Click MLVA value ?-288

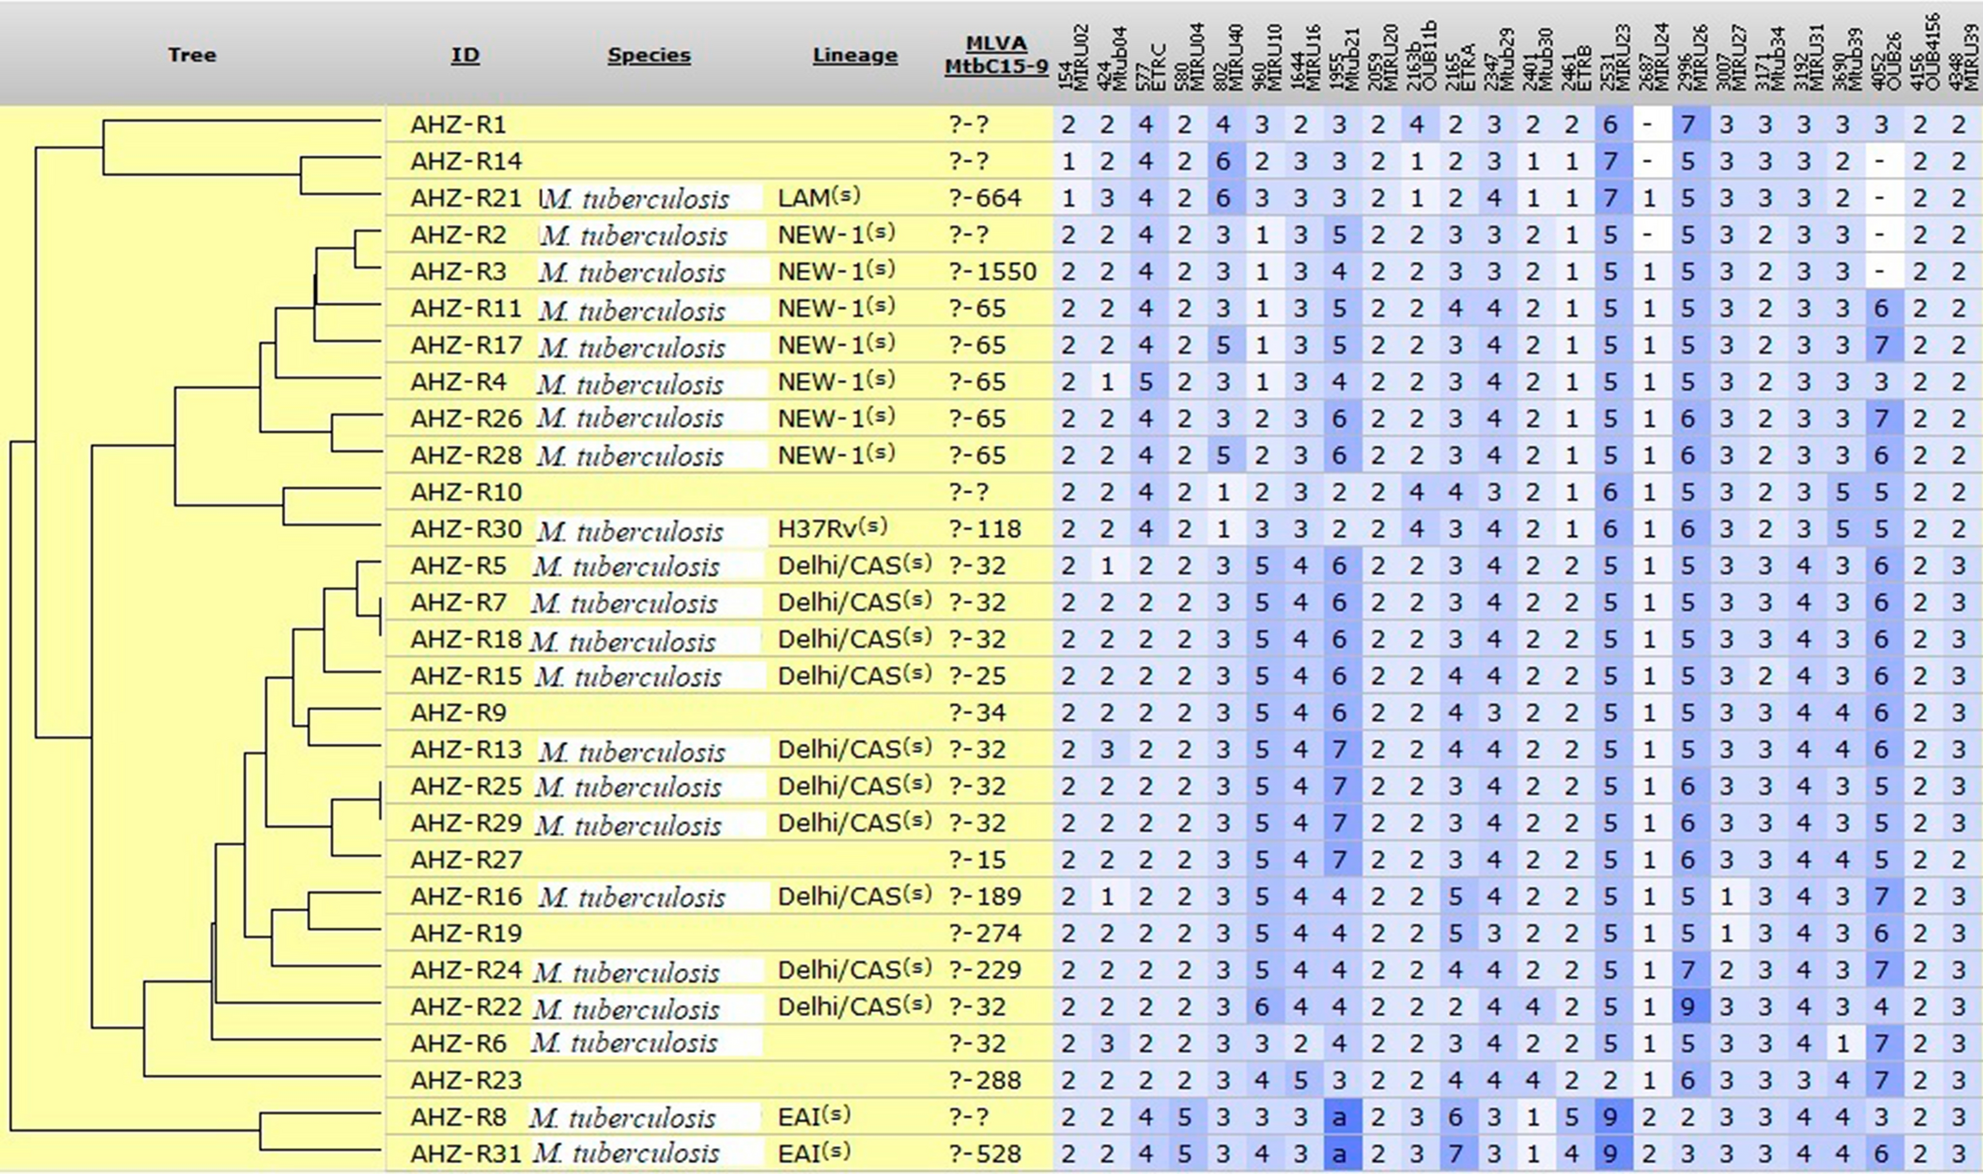[985, 1080]
